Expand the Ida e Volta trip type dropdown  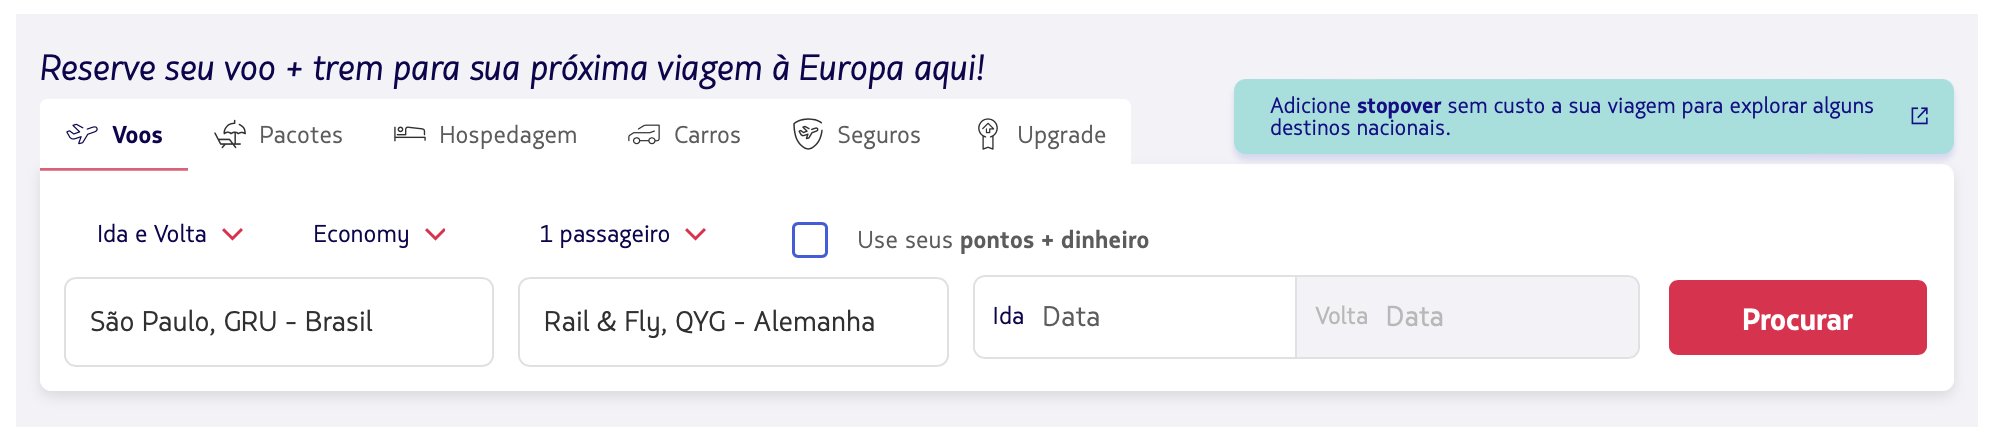[x=169, y=234]
